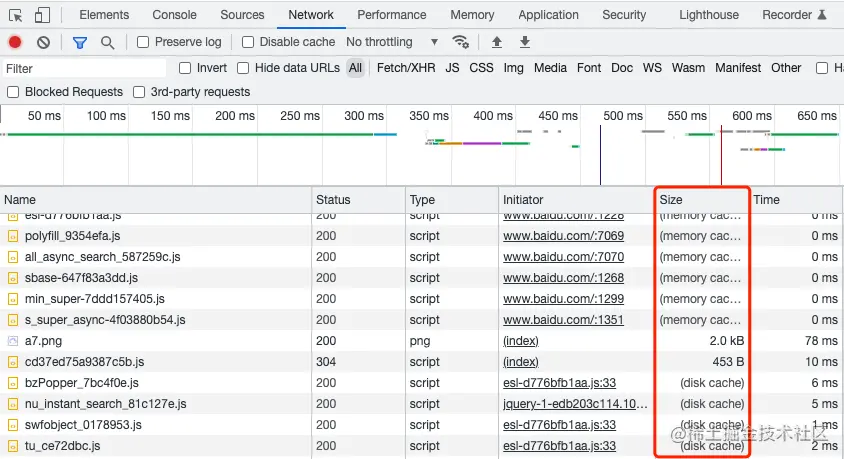
Task: Filter requests by Doc type
Action: point(622,68)
